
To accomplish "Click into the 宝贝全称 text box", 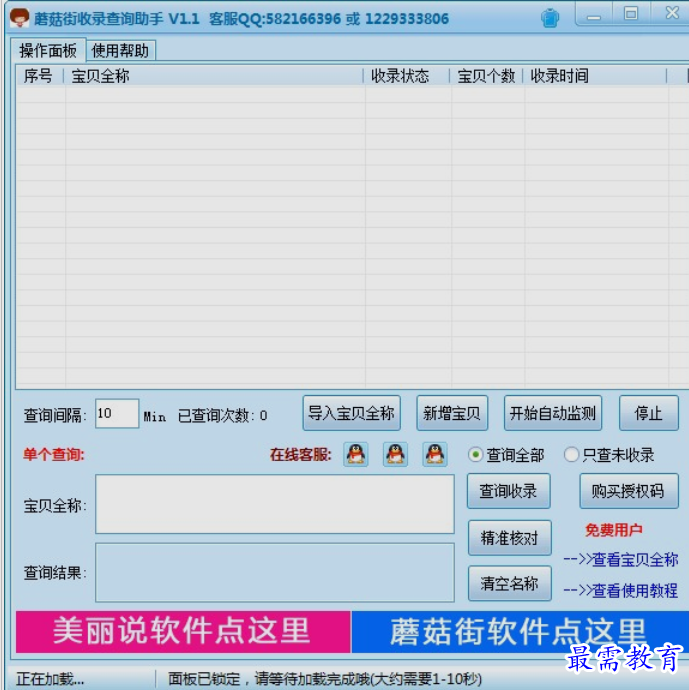I will 275,504.
